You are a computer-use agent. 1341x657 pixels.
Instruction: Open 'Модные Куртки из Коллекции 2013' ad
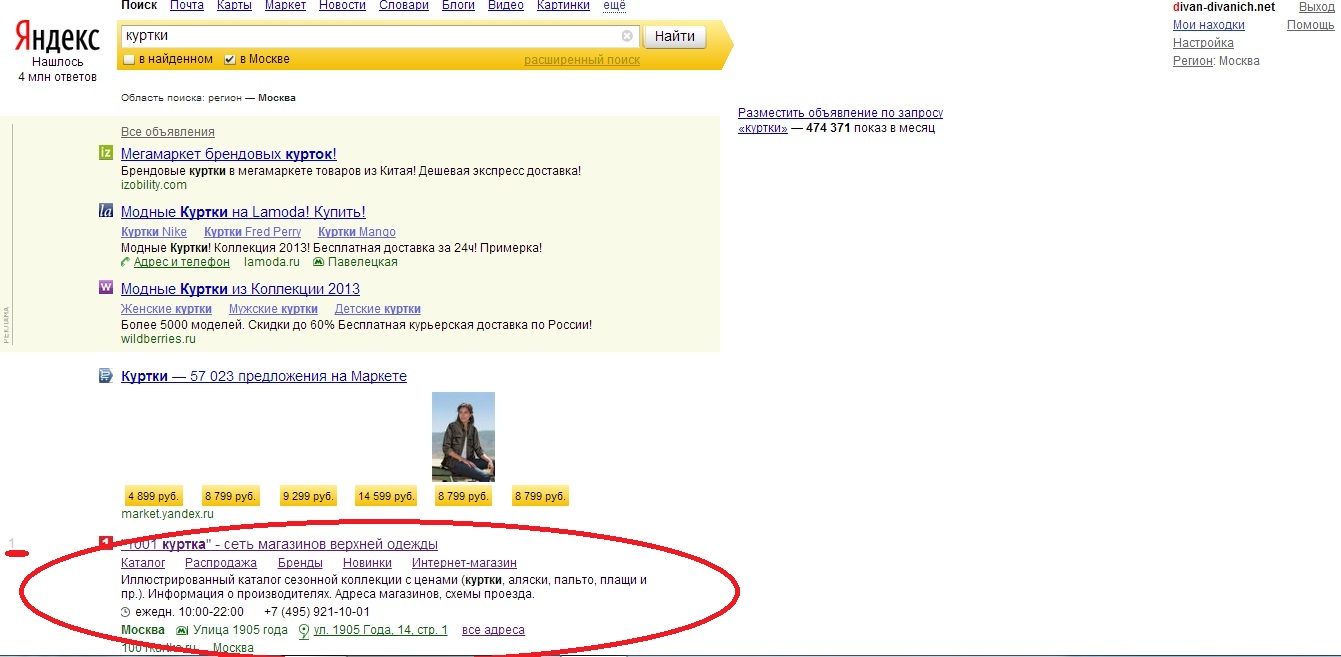pyautogui.click(x=240, y=289)
